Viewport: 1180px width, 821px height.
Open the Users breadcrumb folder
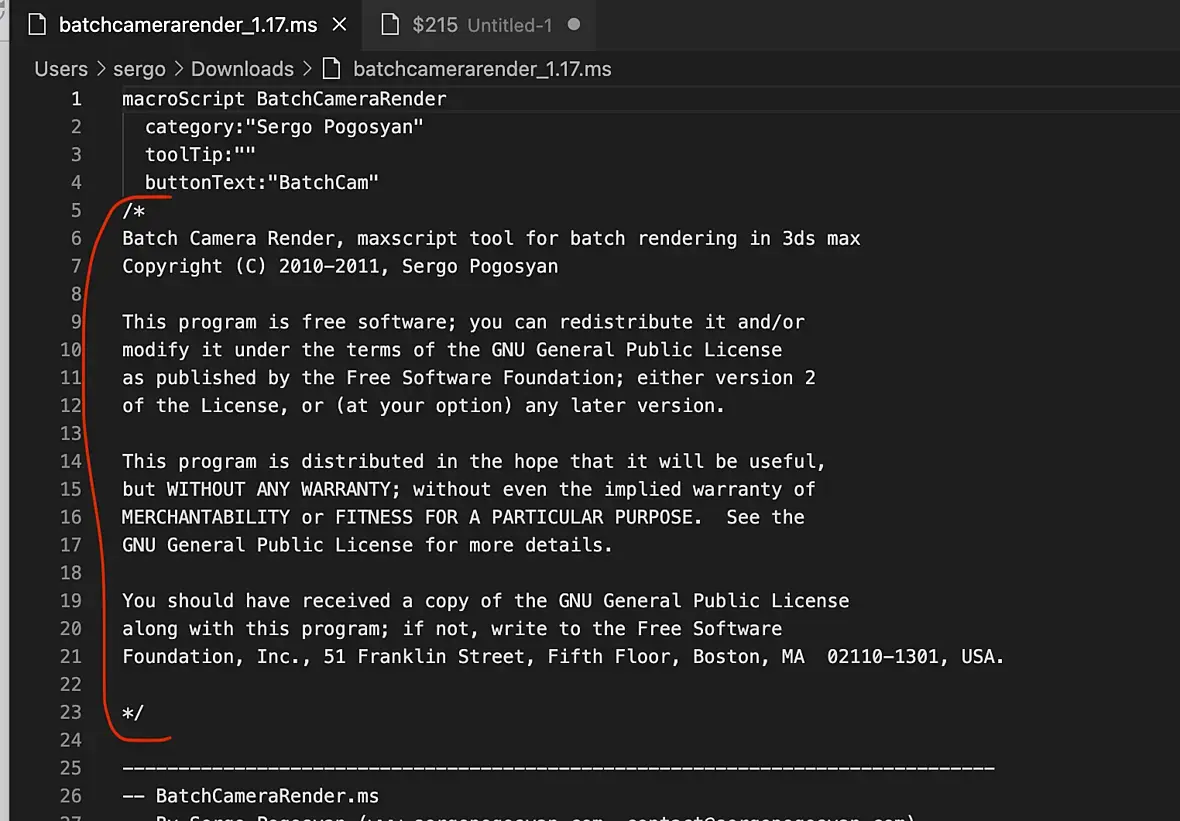pos(61,69)
